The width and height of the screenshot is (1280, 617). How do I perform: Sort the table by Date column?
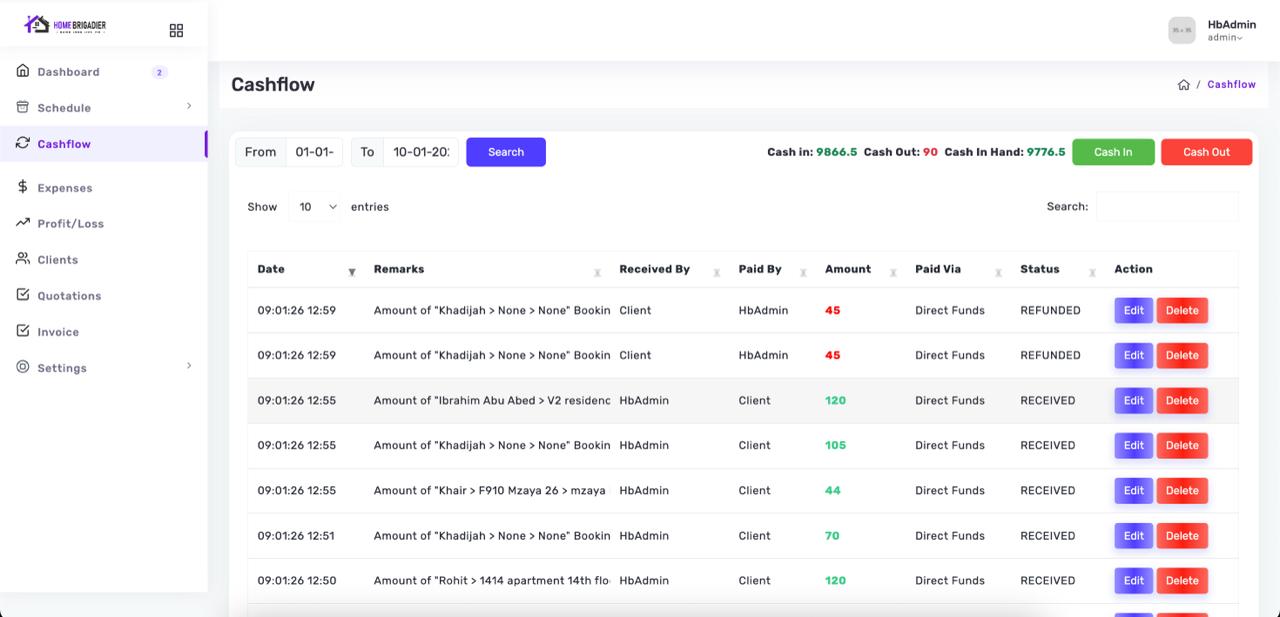[x=351, y=271]
